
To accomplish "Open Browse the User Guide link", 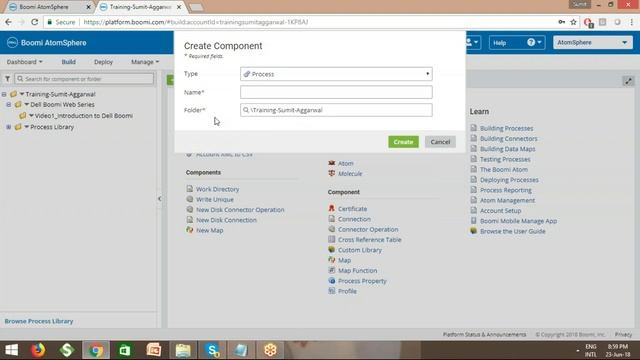I will click(x=513, y=231).
